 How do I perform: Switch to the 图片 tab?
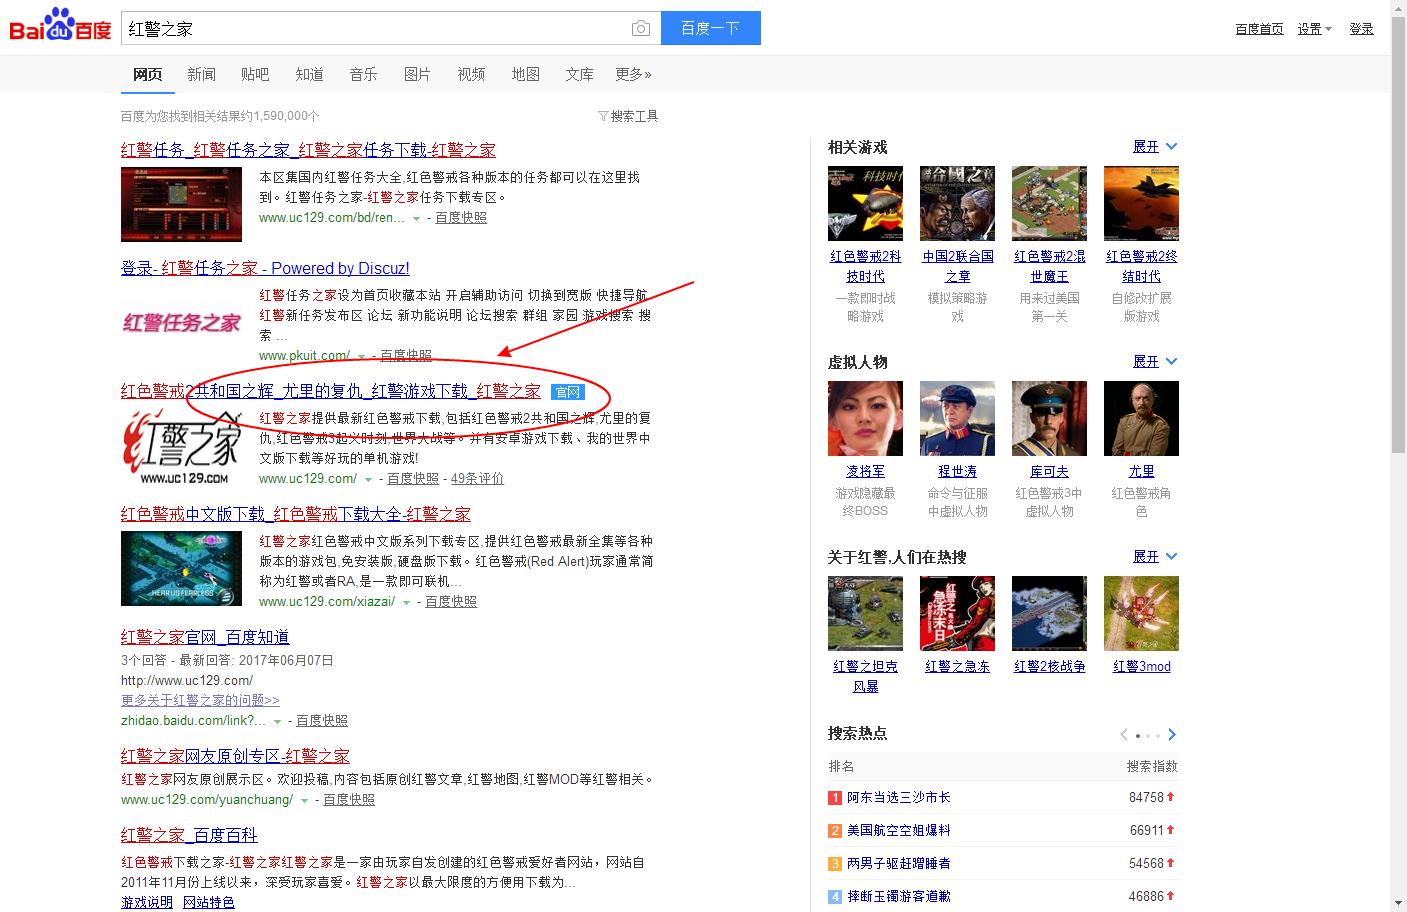[x=417, y=74]
